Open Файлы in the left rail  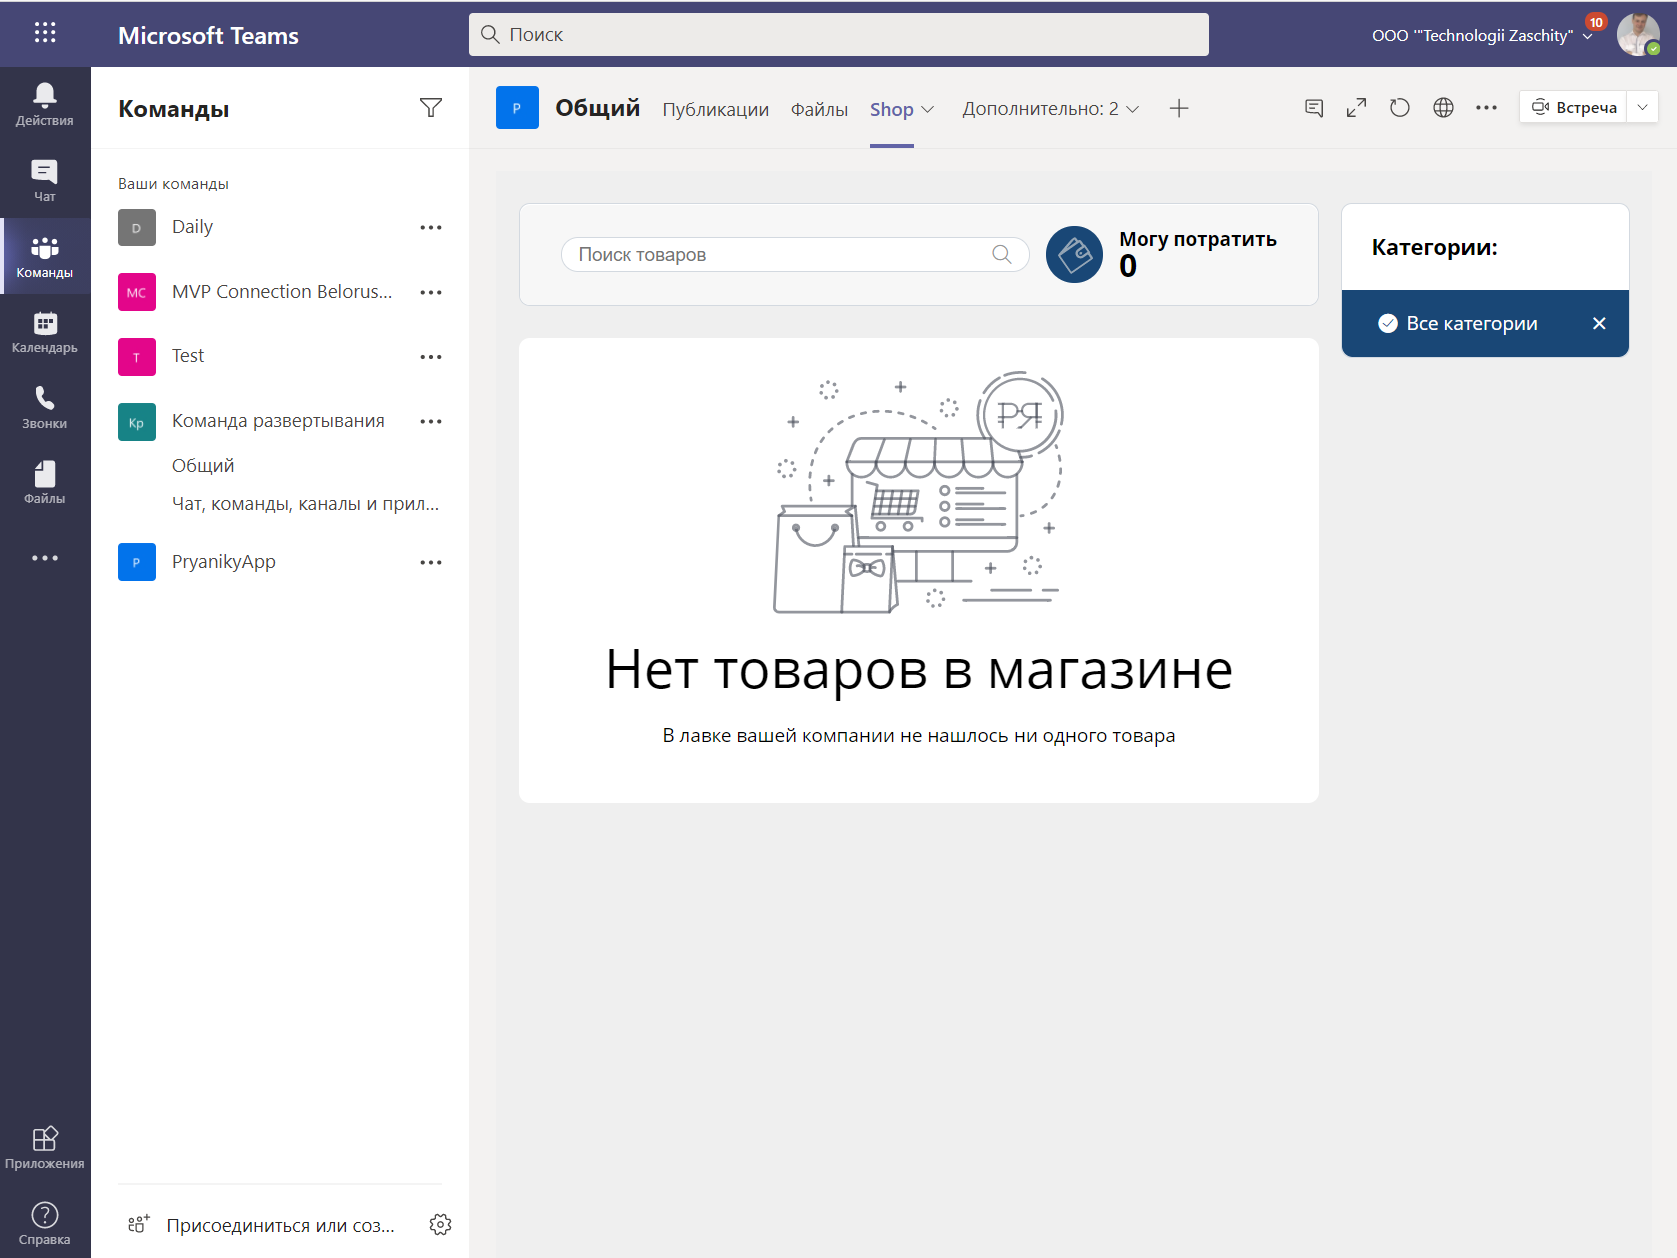(45, 483)
